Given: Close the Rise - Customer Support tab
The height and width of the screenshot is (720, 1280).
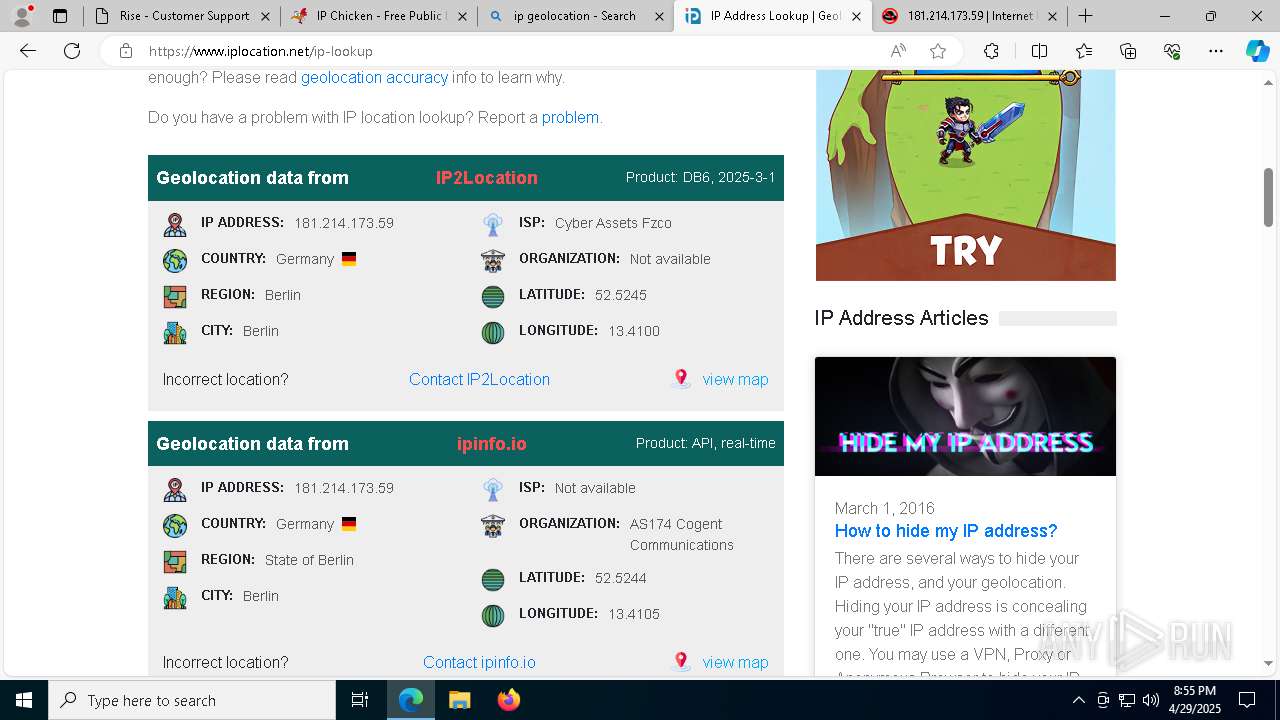Looking at the screenshot, I should (x=265, y=16).
